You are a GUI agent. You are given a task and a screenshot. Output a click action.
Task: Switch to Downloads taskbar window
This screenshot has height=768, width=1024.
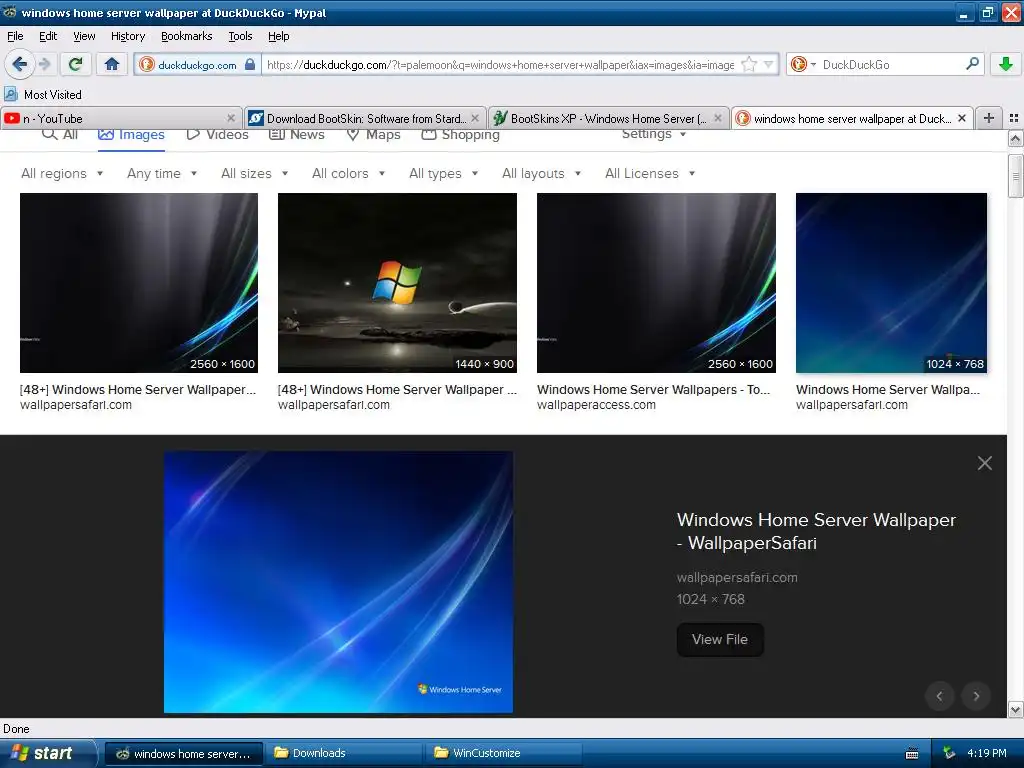click(x=345, y=753)
